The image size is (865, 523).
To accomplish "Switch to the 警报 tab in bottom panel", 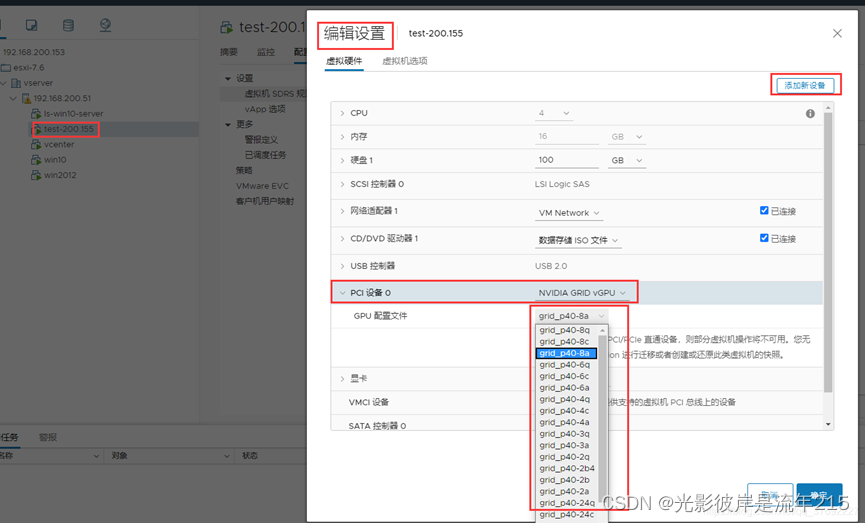I will (x=48, y=437).
